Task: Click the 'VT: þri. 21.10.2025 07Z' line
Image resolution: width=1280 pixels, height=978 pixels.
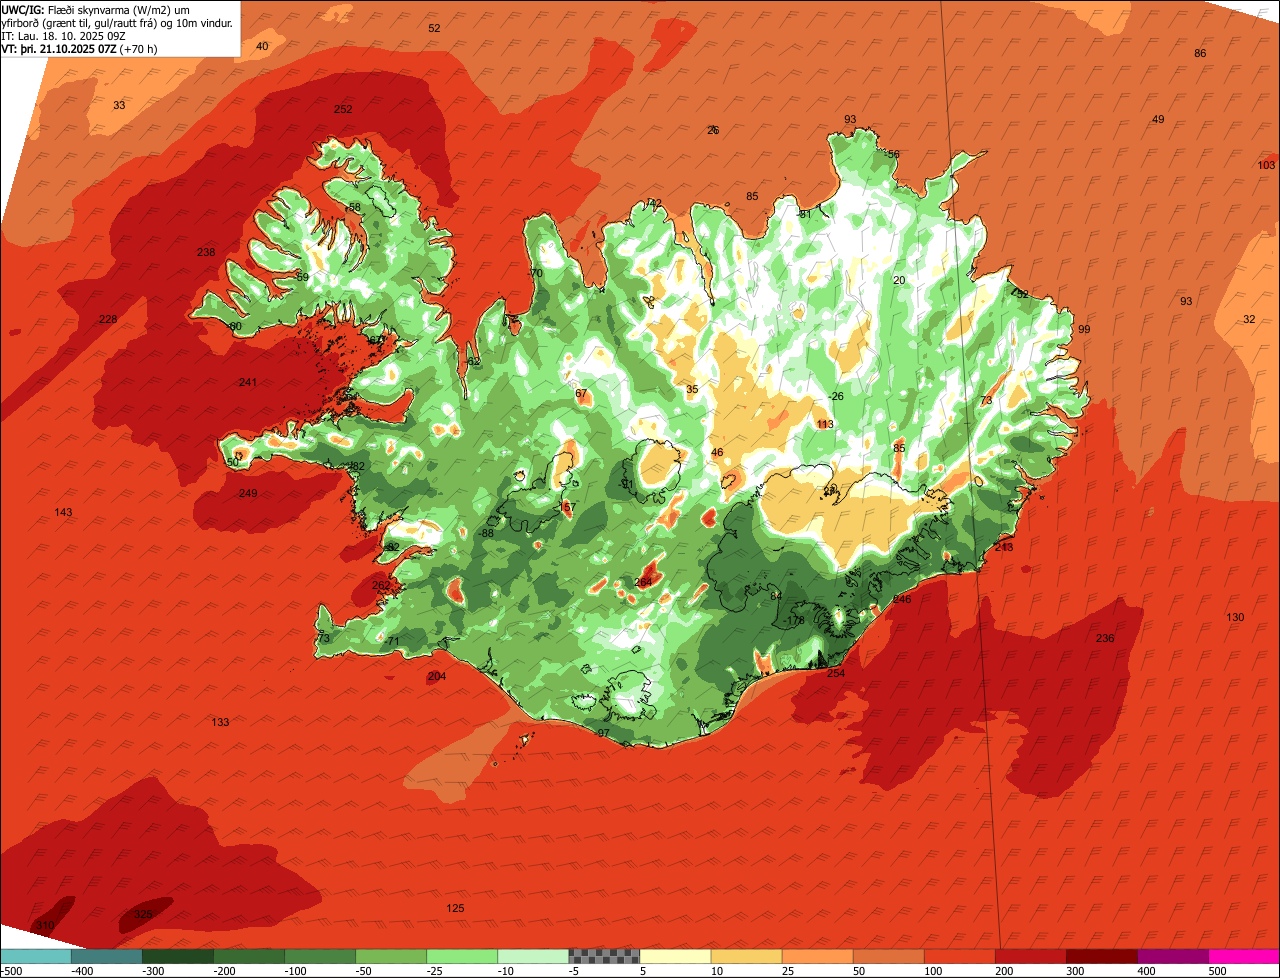Action: (79, 48)
